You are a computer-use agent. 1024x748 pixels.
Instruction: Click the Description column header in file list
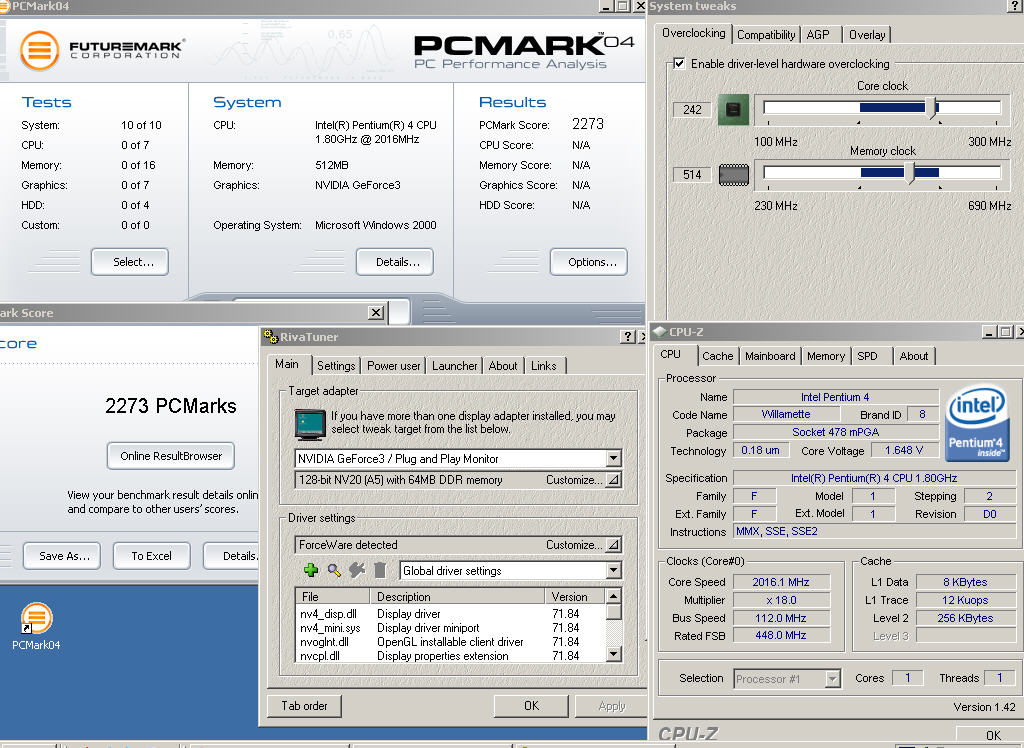click(457, 596)
